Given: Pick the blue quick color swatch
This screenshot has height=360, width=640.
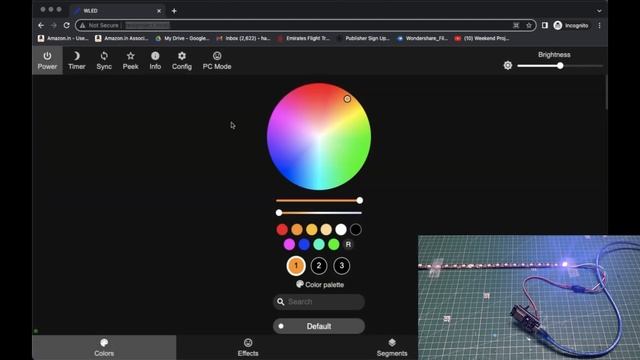Looking at the screenshot, I should pyautogui.click(x=304, y=244).
